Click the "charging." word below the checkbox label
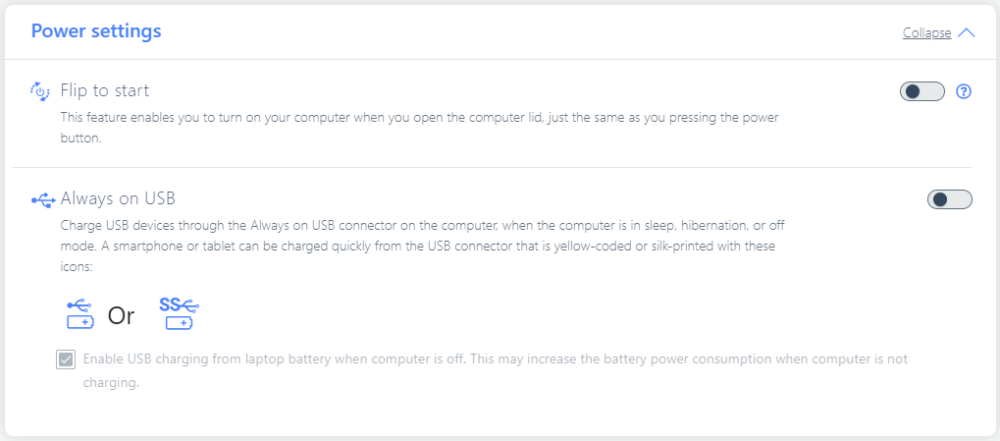Viewport: 1000px width, 441px height. click(x=111, y=382)
